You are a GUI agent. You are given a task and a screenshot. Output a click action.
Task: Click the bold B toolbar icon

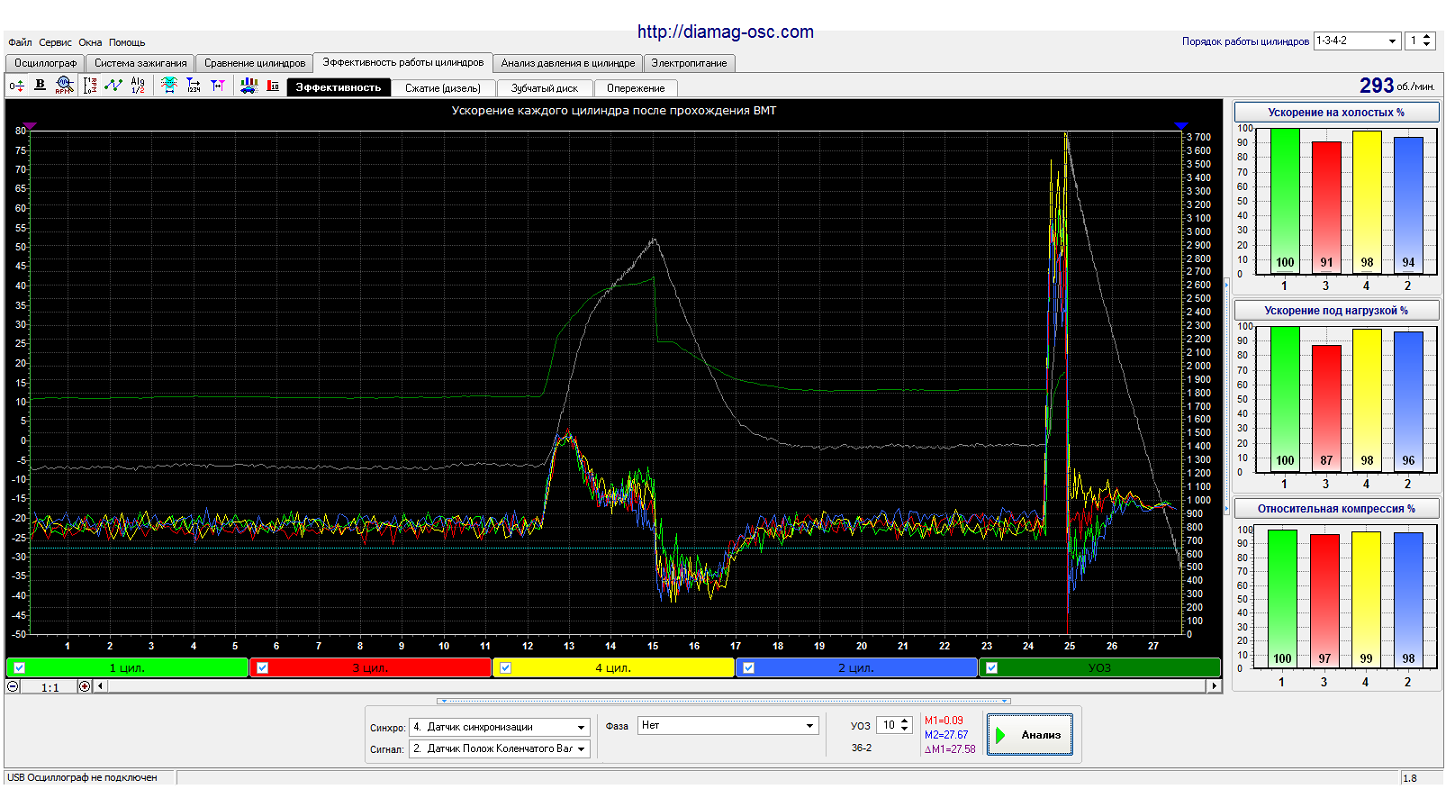(x=40, y=85)
